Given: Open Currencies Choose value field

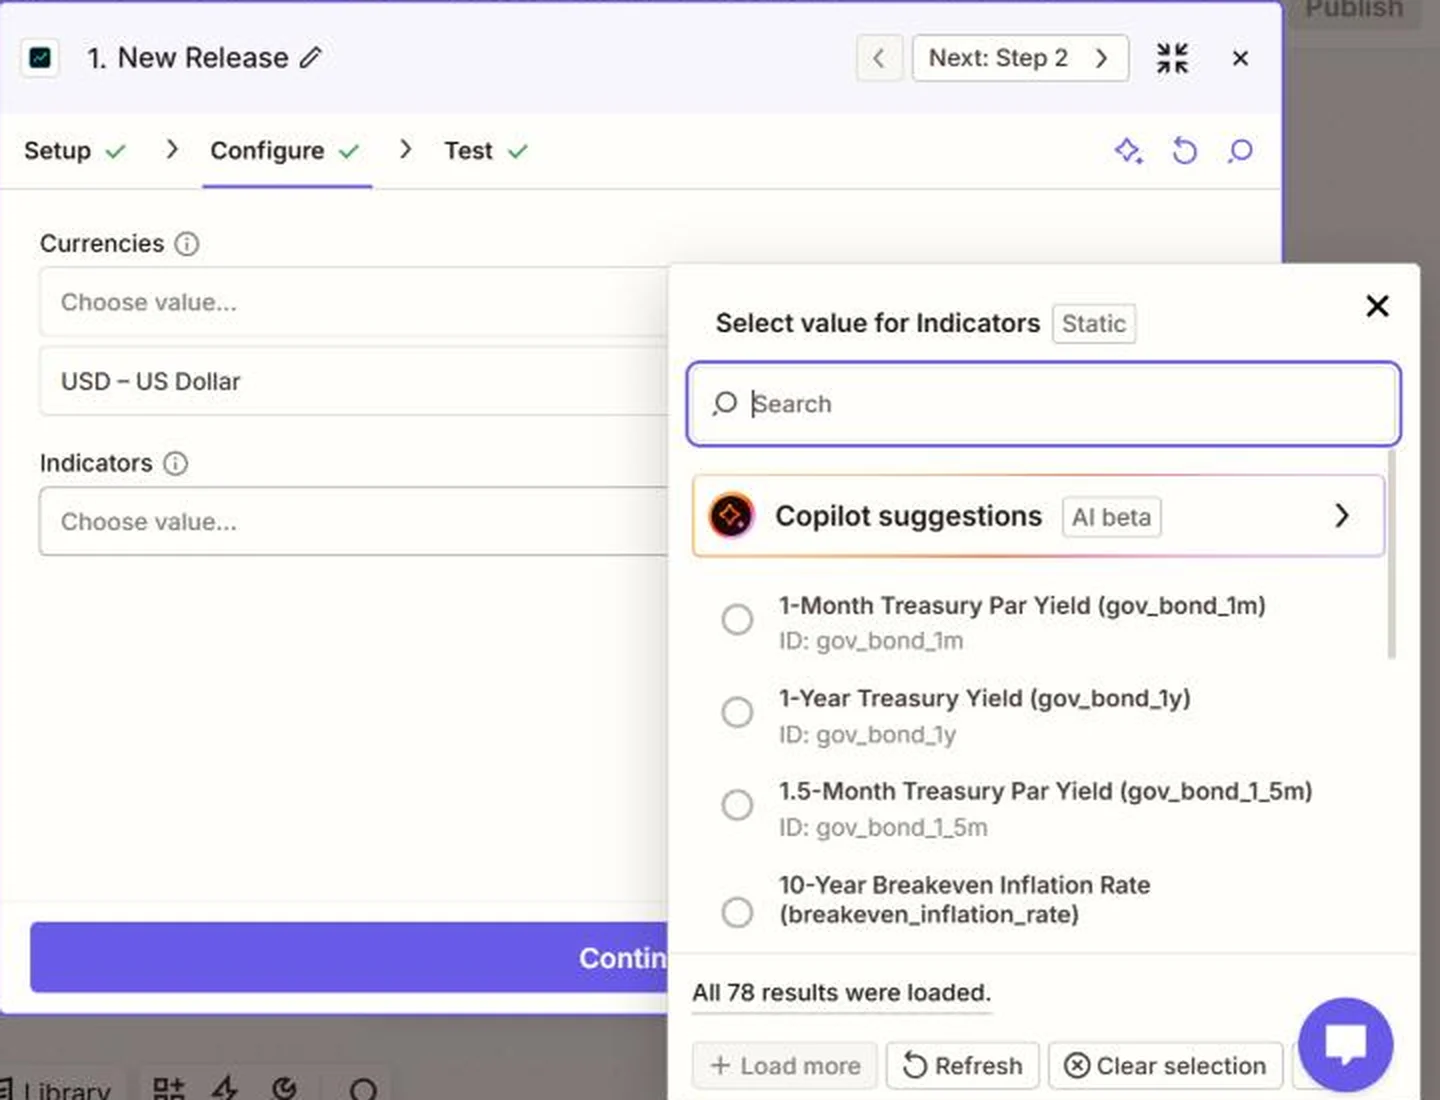Looking at the screenshot, I should click(x=354, y=302).
